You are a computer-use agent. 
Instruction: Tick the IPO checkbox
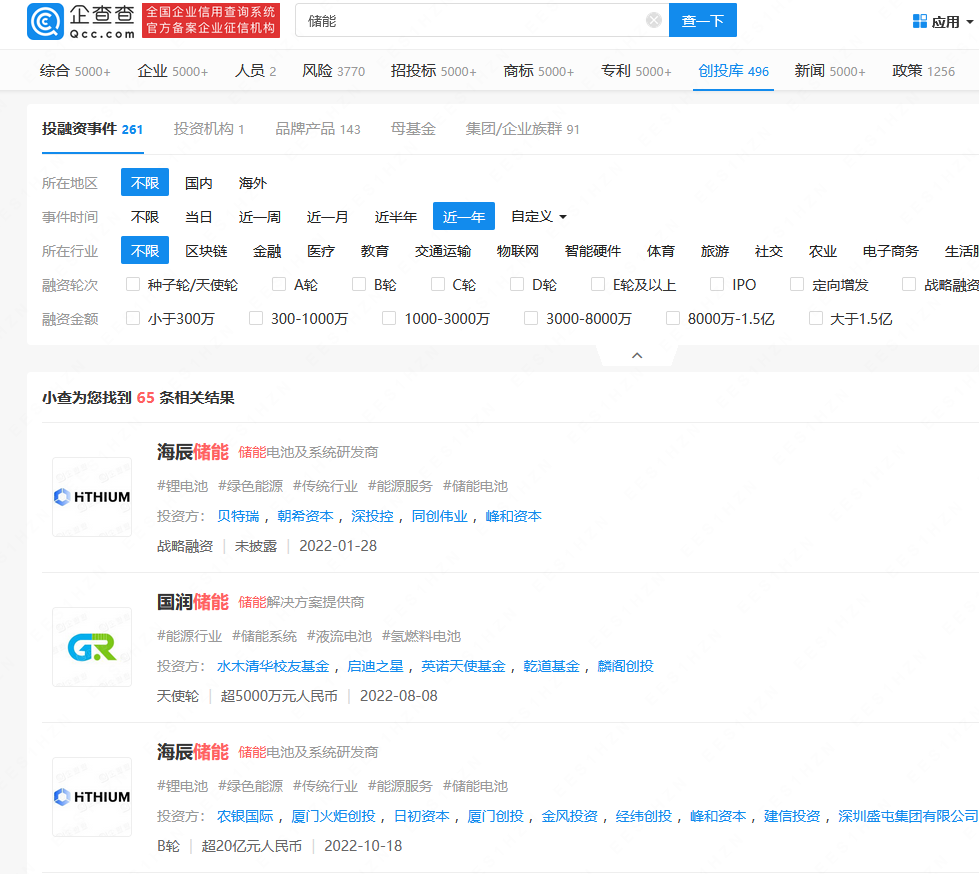(x=717, y=285)
